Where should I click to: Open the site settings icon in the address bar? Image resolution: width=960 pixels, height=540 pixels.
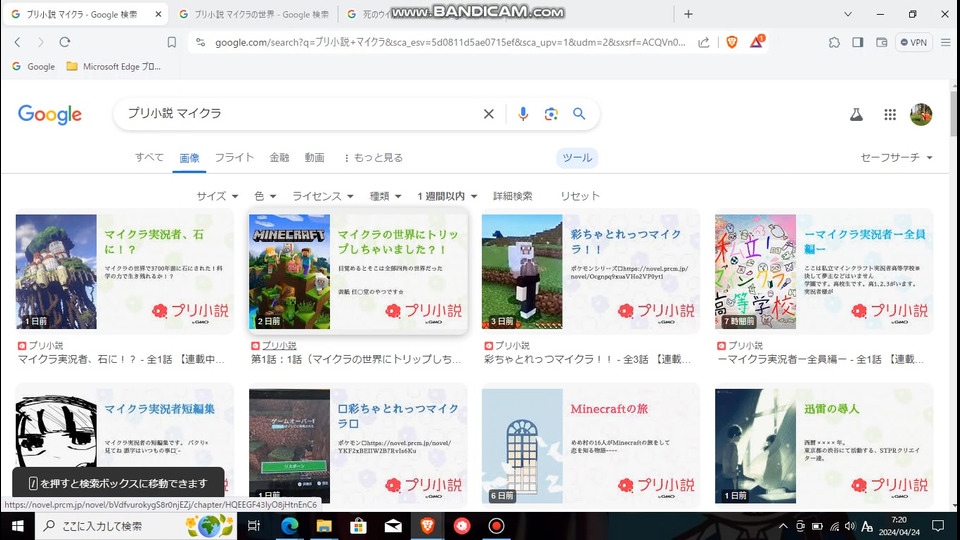pyautogui.click(x=200, y=42)
